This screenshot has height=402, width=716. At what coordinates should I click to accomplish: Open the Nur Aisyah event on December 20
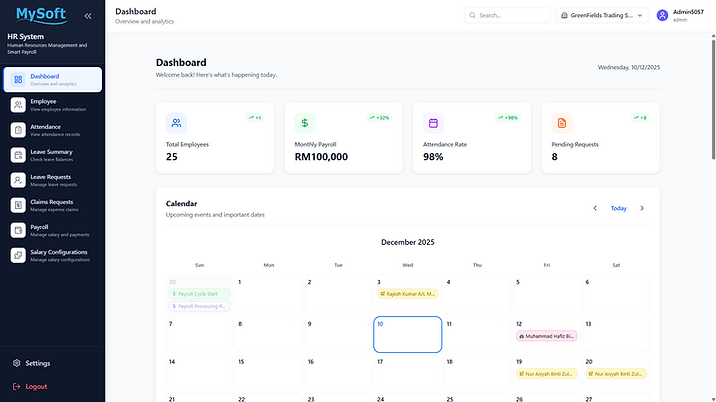[x=616, y=374]
